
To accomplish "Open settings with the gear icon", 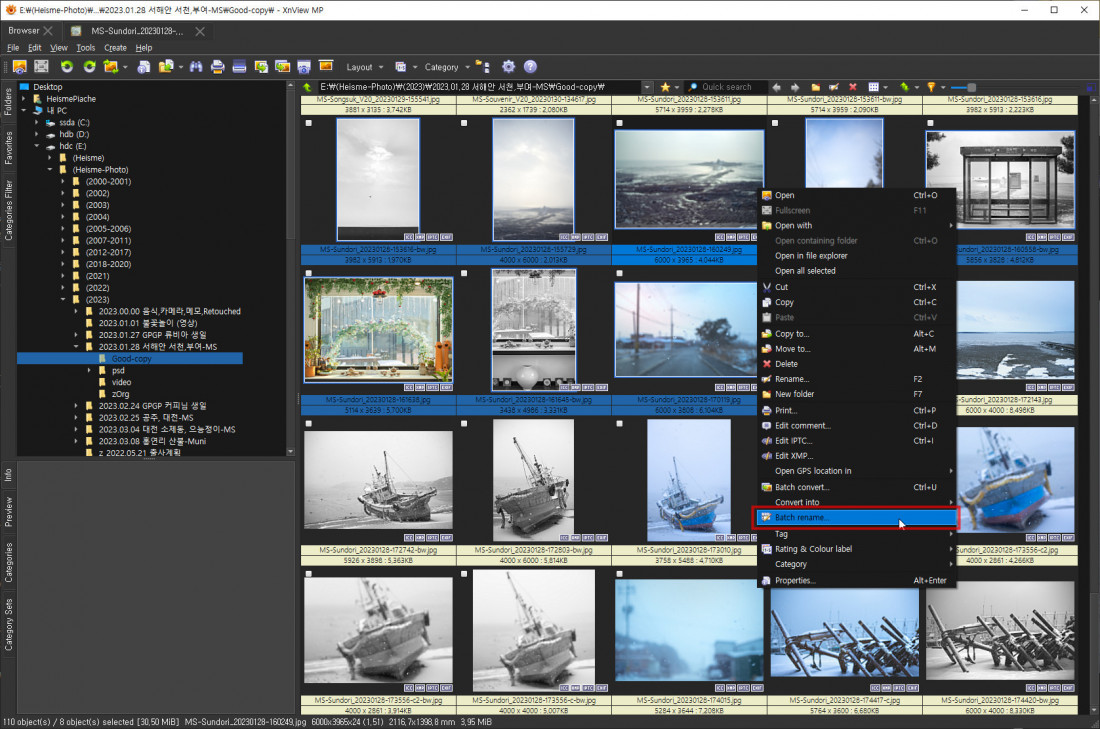I will [x=508, y=67].
